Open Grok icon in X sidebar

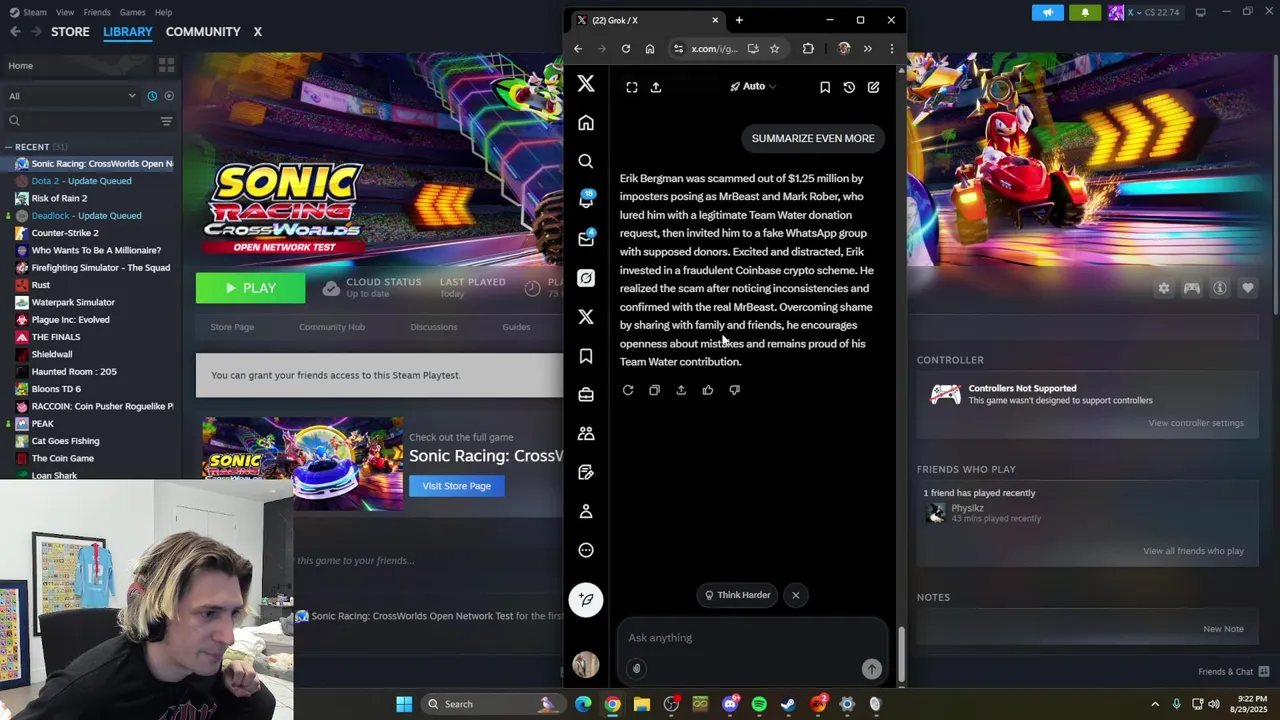click(586, 278)
